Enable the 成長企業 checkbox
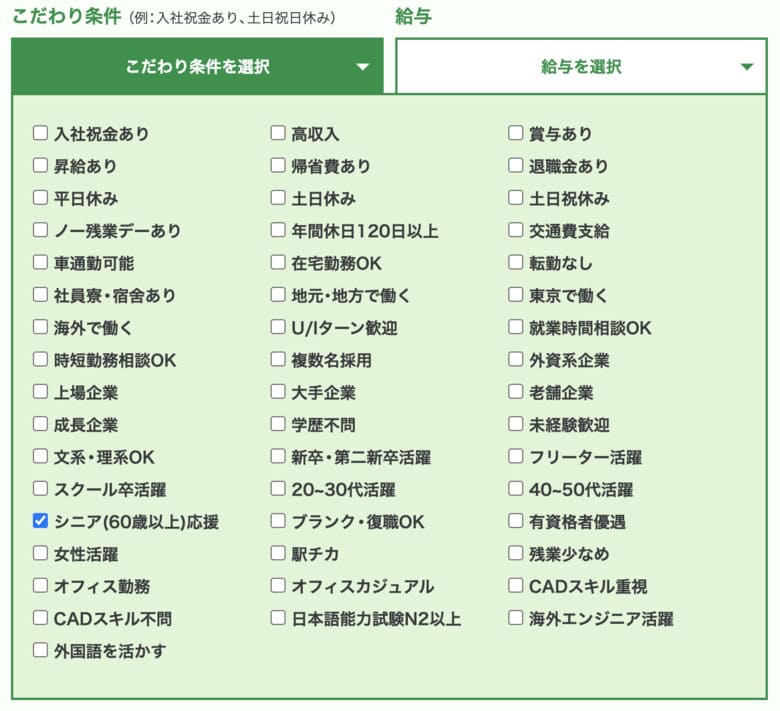This screenshot has width=780, height=711. pyautogui.click(x=40, y=424)
